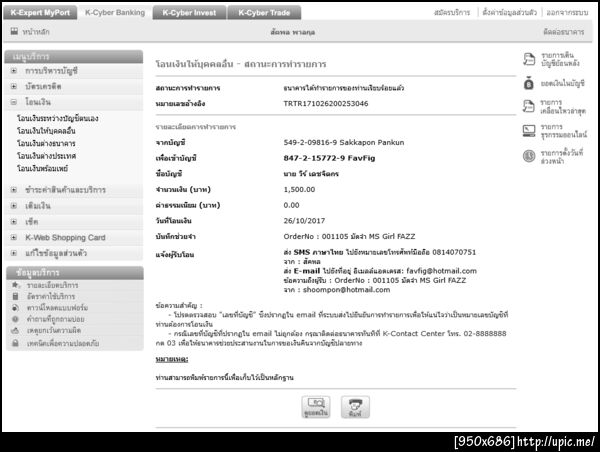Open ตั้งค่าข้อมูลส่วนตัว settings link
The height and width of the screenshot is (452, 600).
point(509,13)
